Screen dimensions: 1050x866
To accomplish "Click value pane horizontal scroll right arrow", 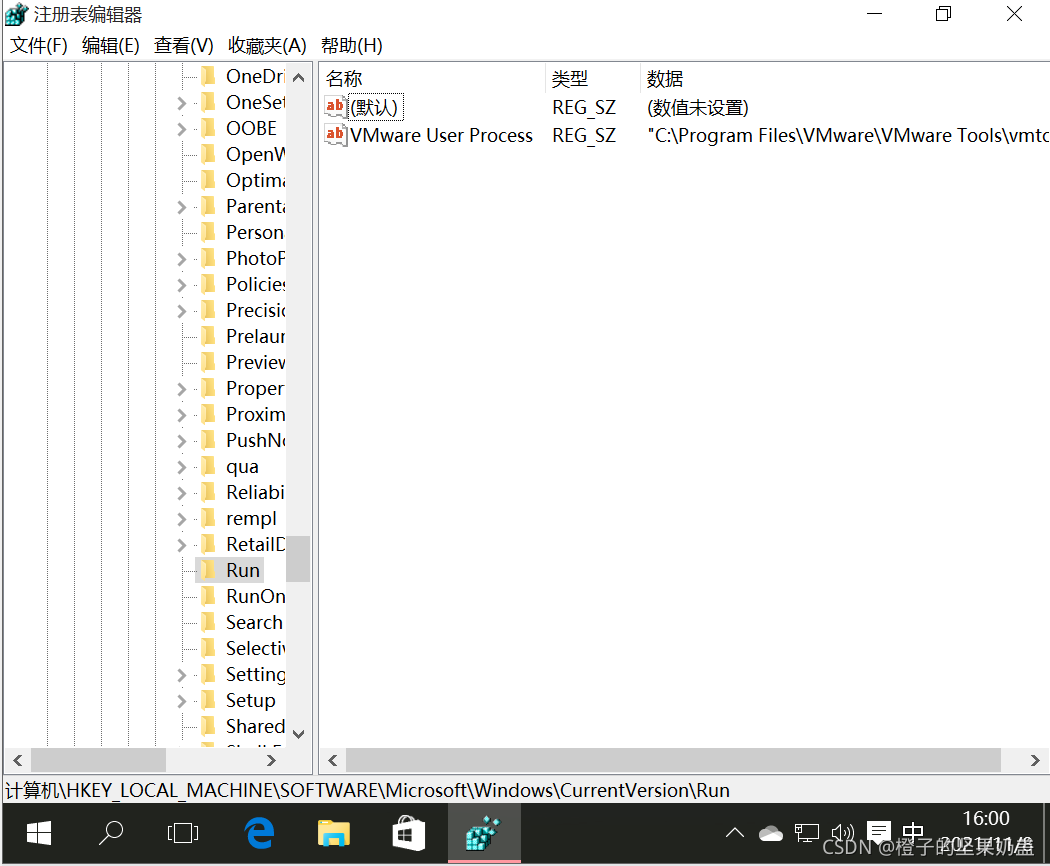I will 1035,760.
